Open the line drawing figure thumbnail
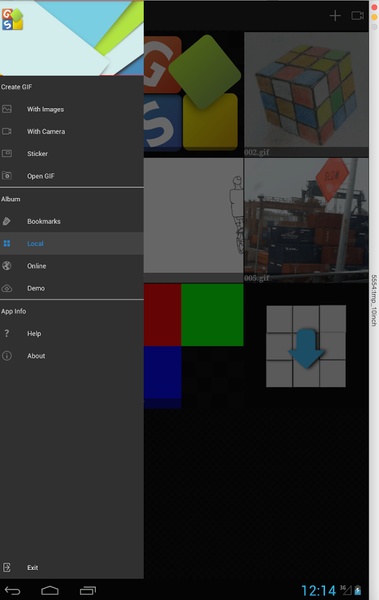The image size is (379, 600). point(193,220)
